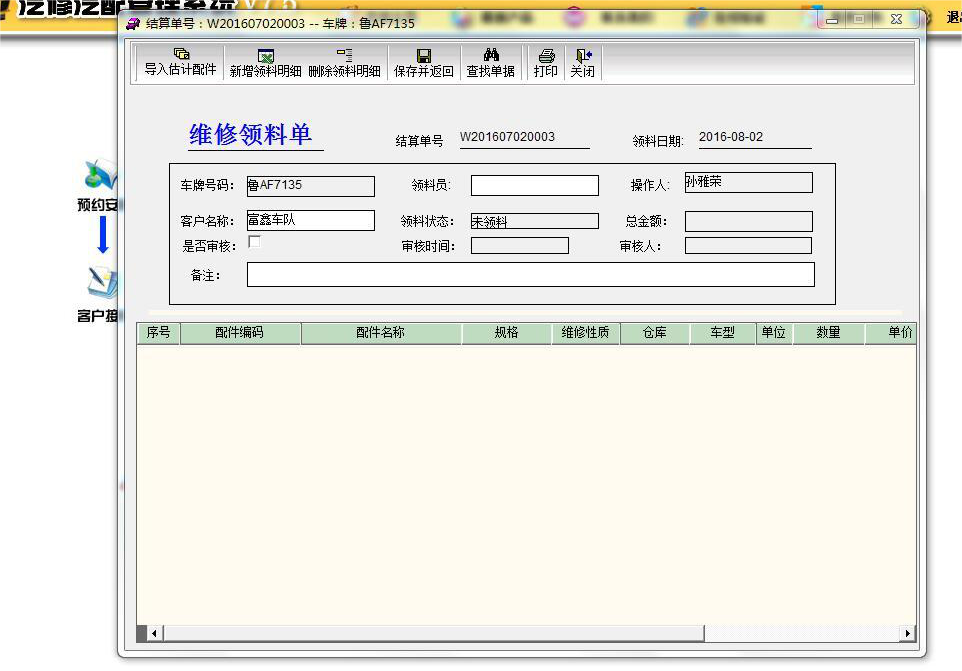Click 删除领料明细 toolbar icon

coord(344,63)
